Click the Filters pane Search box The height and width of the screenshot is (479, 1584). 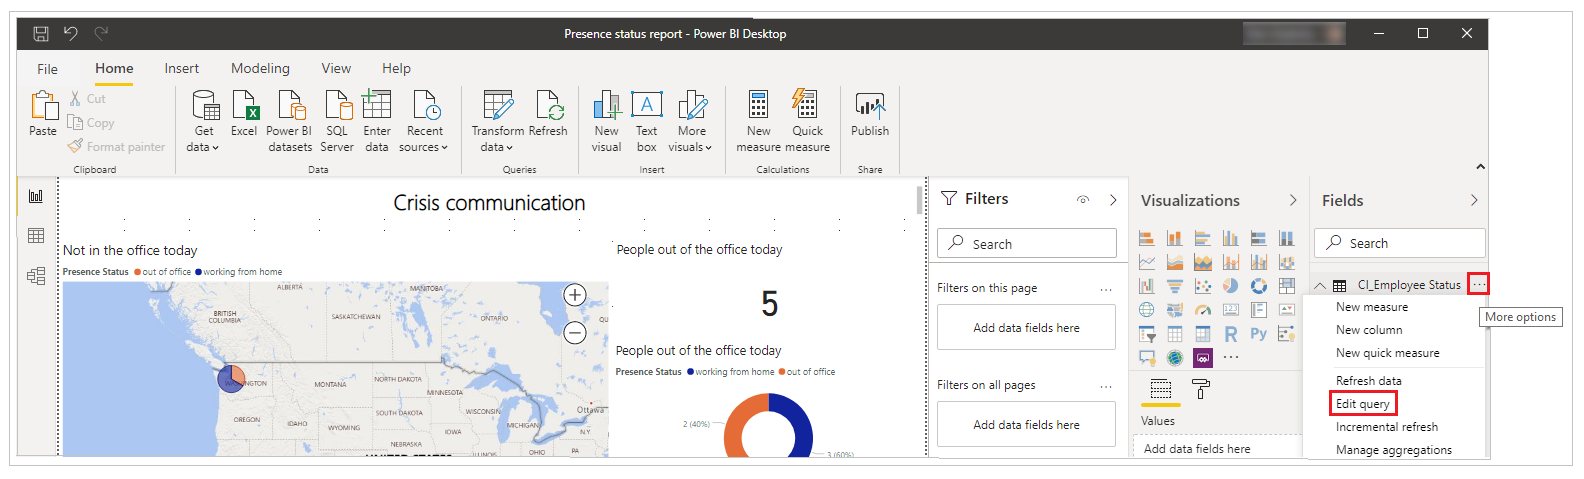pos(1026,243)
